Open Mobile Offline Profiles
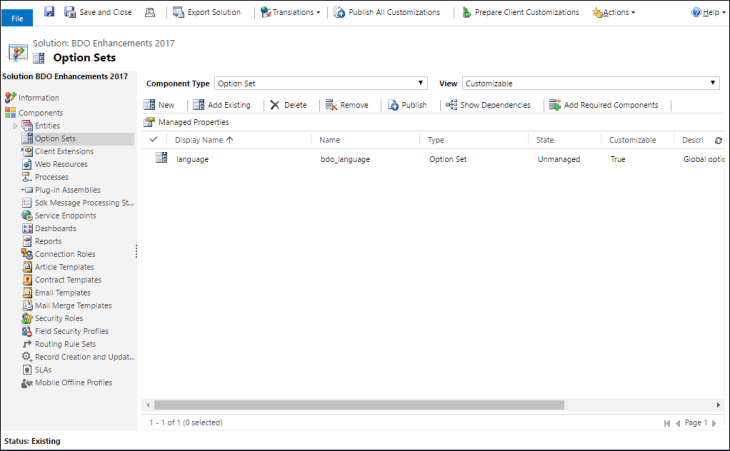The width and height of the screenshot is (730, 451). [67, 383]
